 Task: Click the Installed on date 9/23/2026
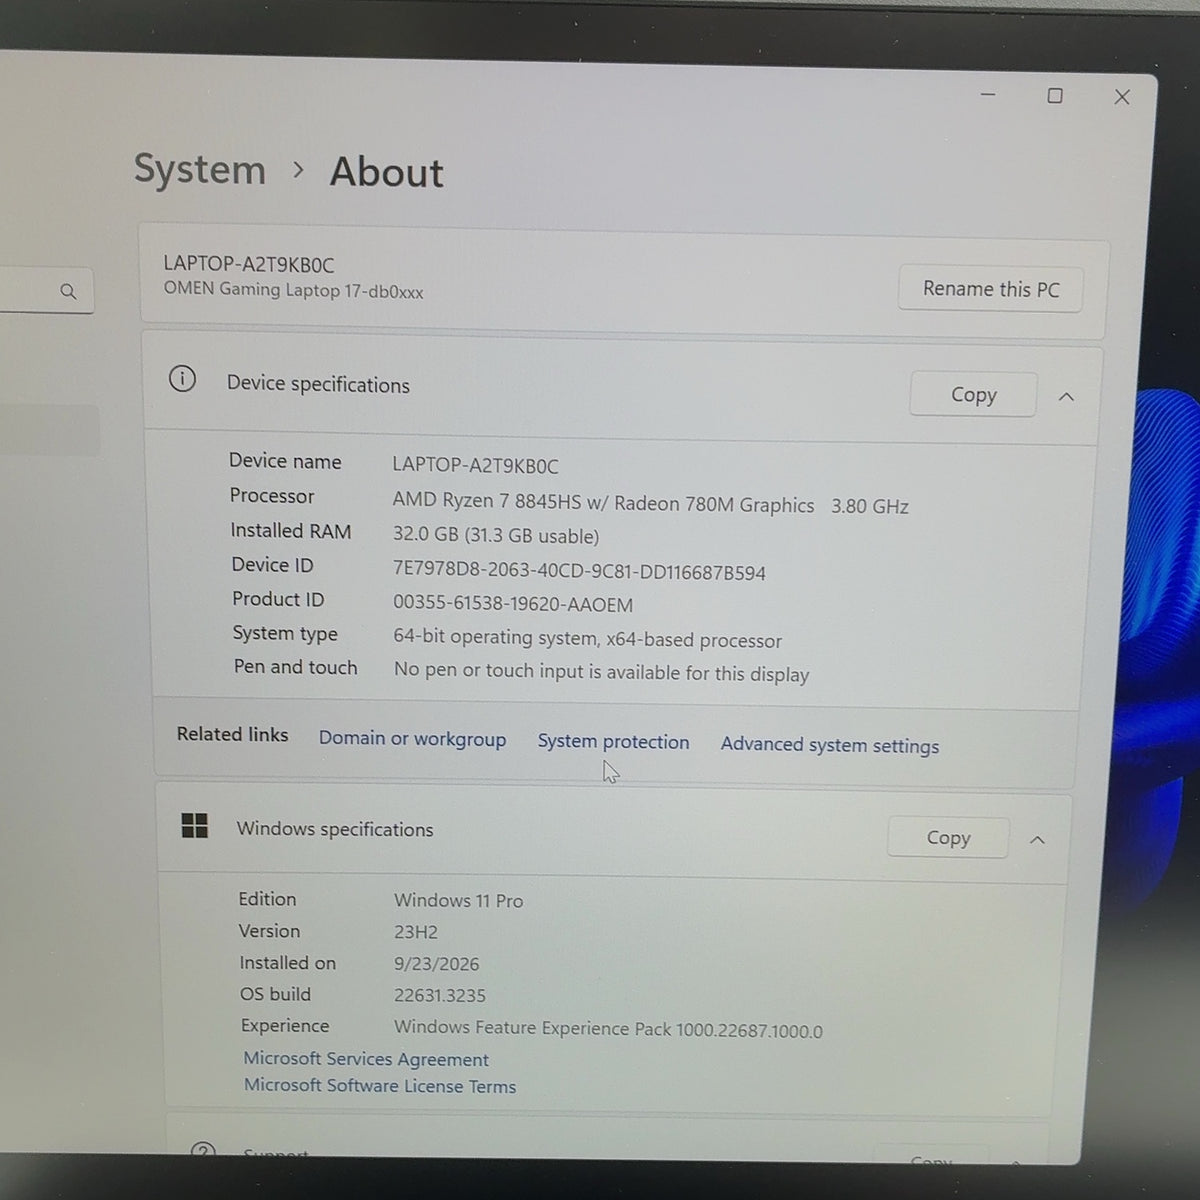pos(437,964)
